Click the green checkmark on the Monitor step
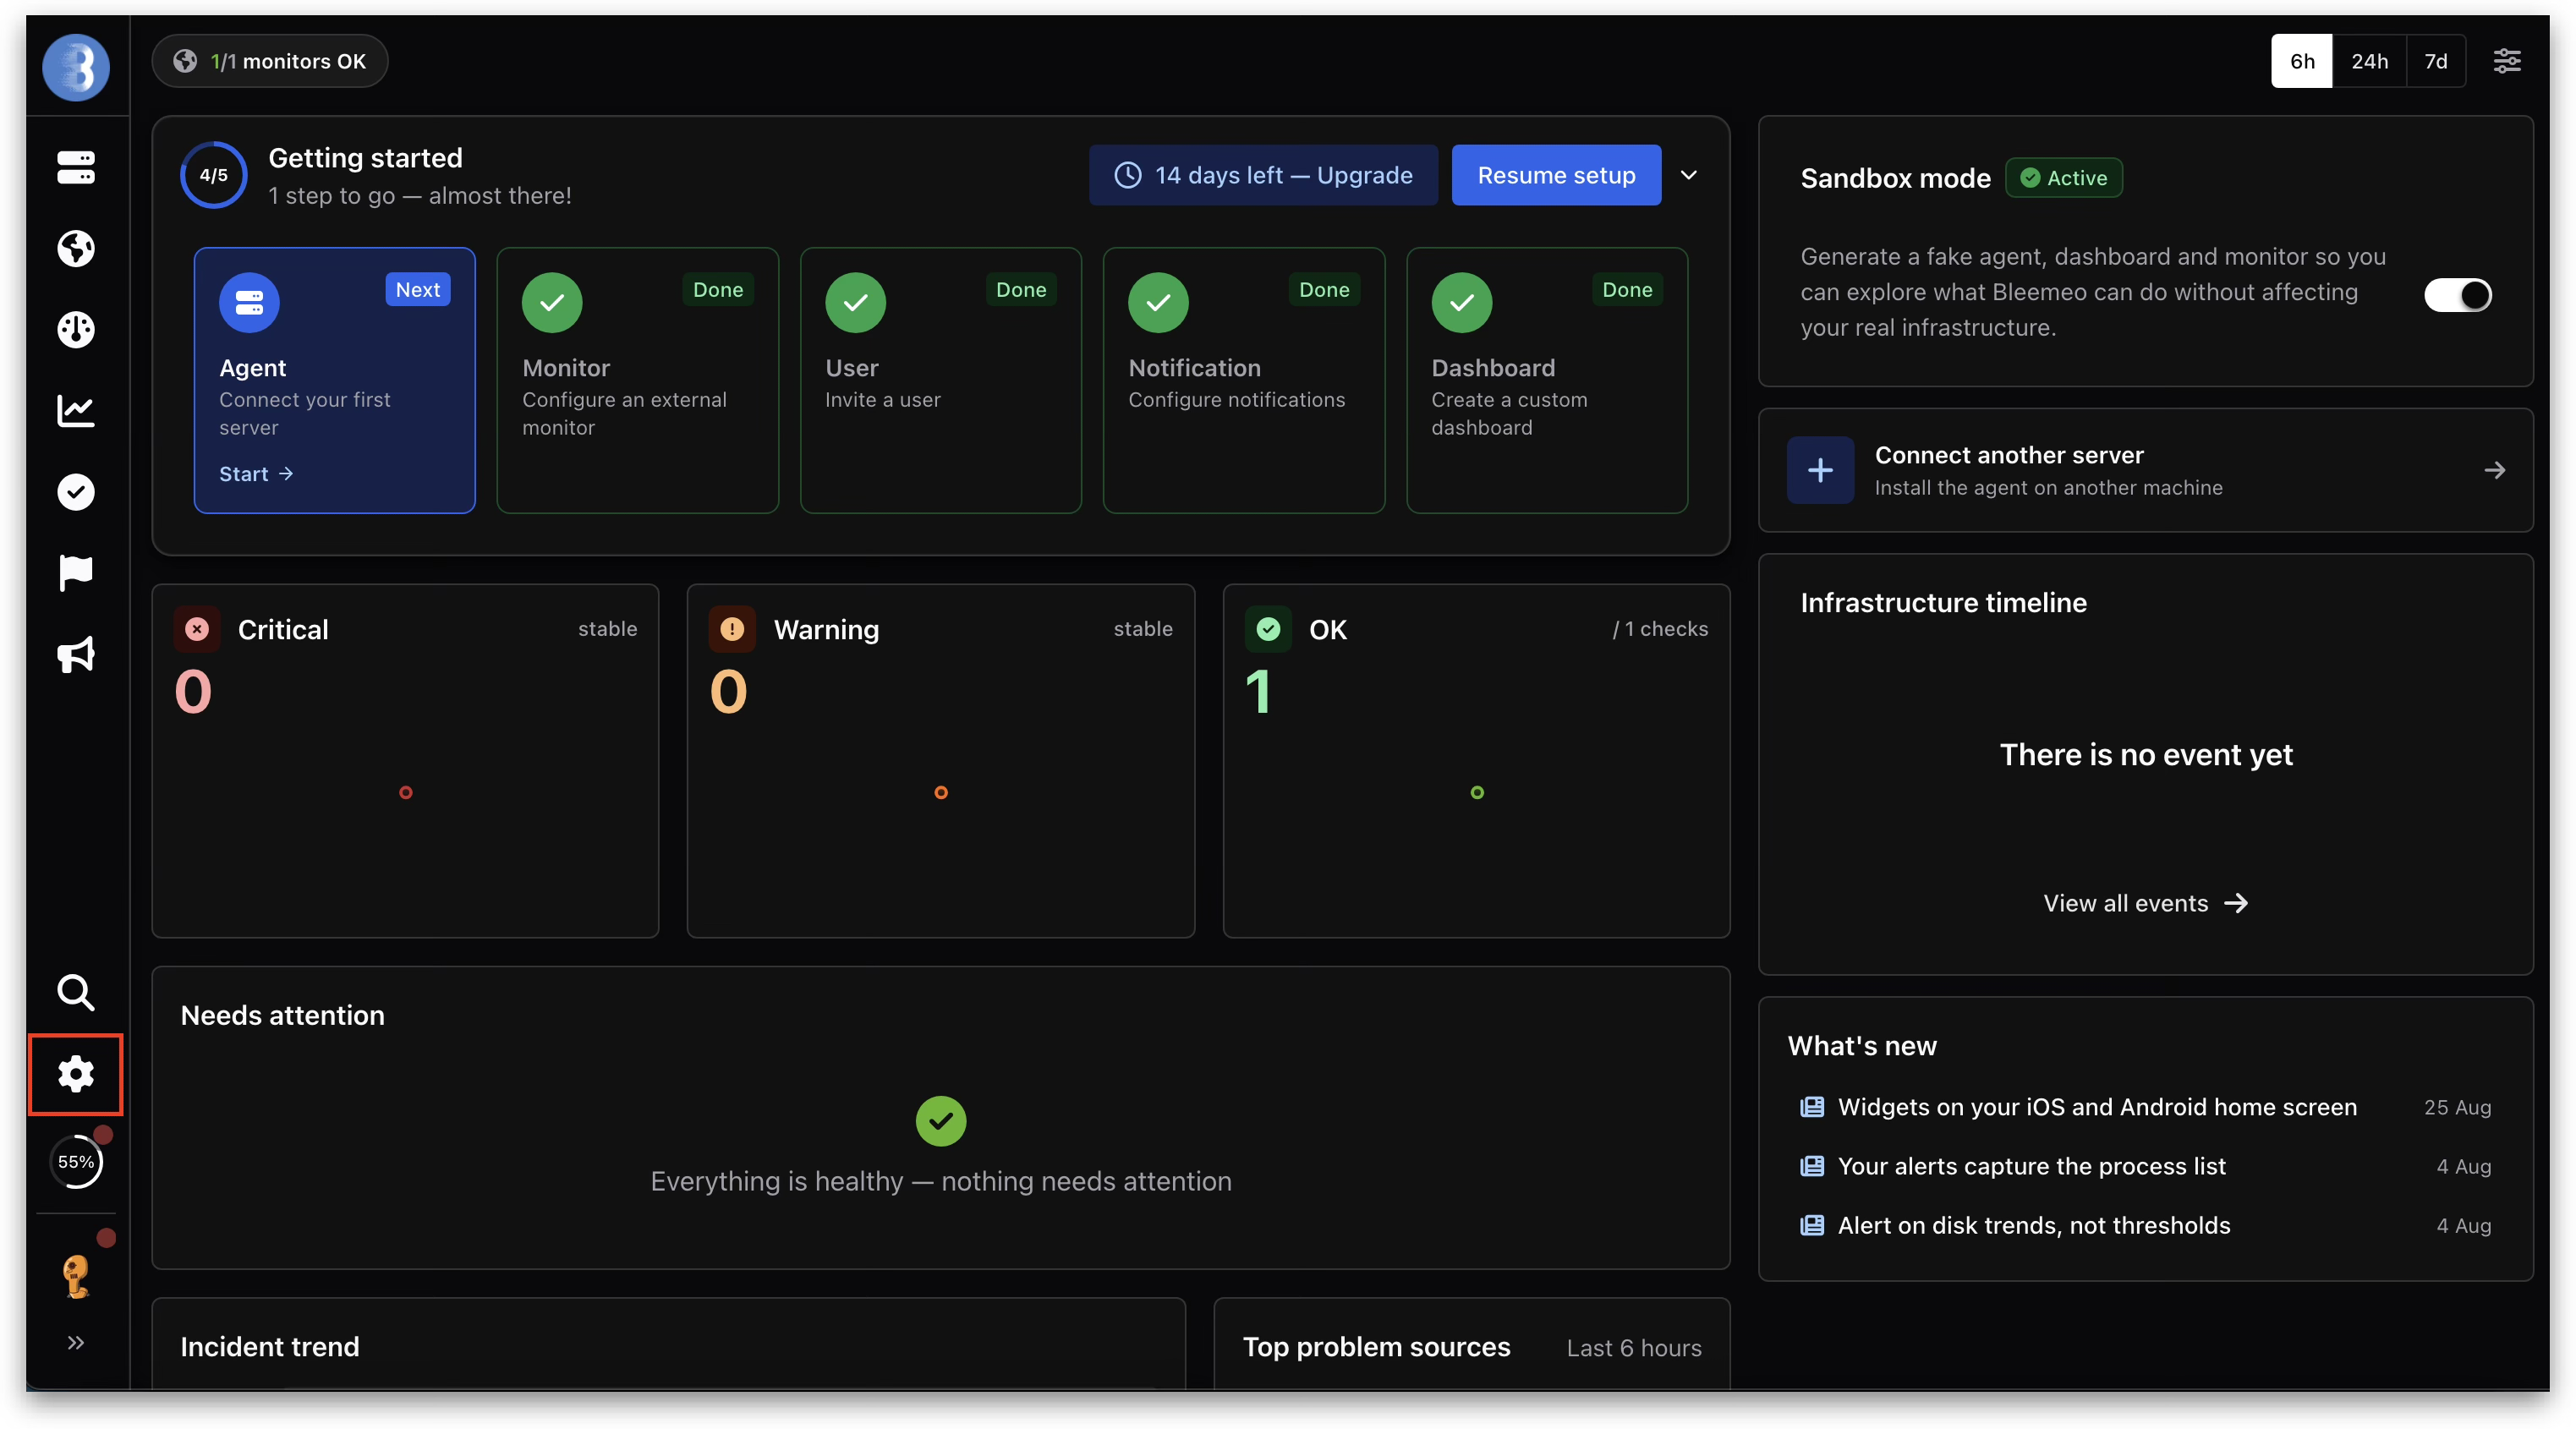Image resolution: width=2576 pixels, height=1429 pixels. click(x=552, y=302)
